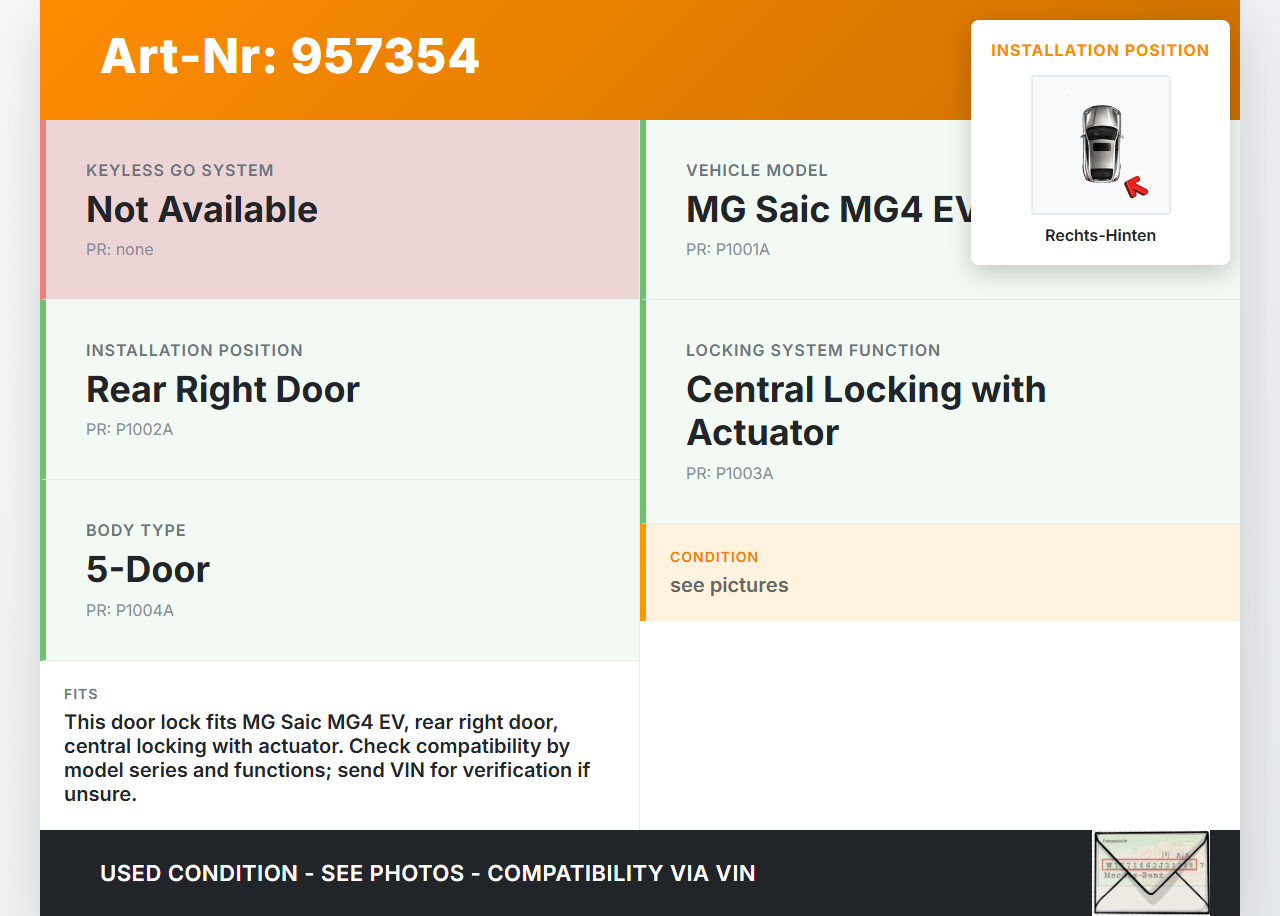The image size is (1280, 916).
Task: Click the Used Condition footer banner text
Action: pyautogui.click(x=428, y=873)
